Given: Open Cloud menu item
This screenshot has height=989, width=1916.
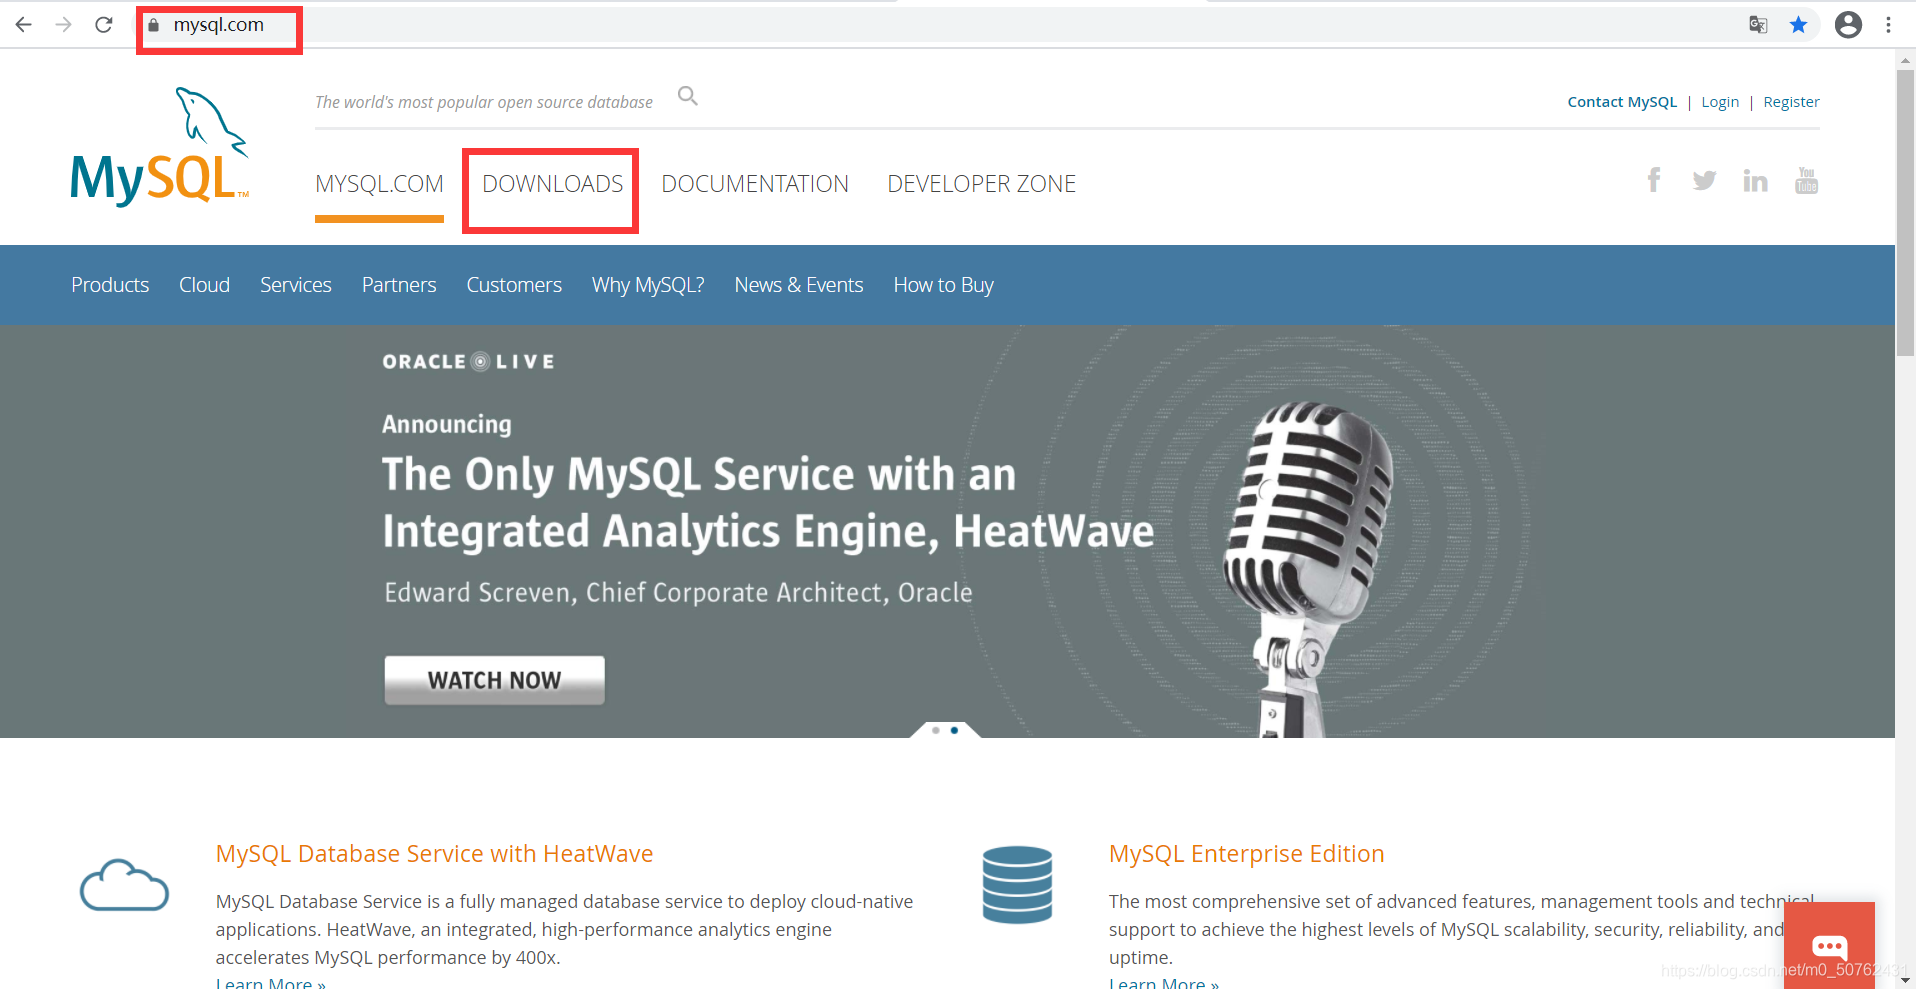Looking at the screenshot, I should pos(204,285).
